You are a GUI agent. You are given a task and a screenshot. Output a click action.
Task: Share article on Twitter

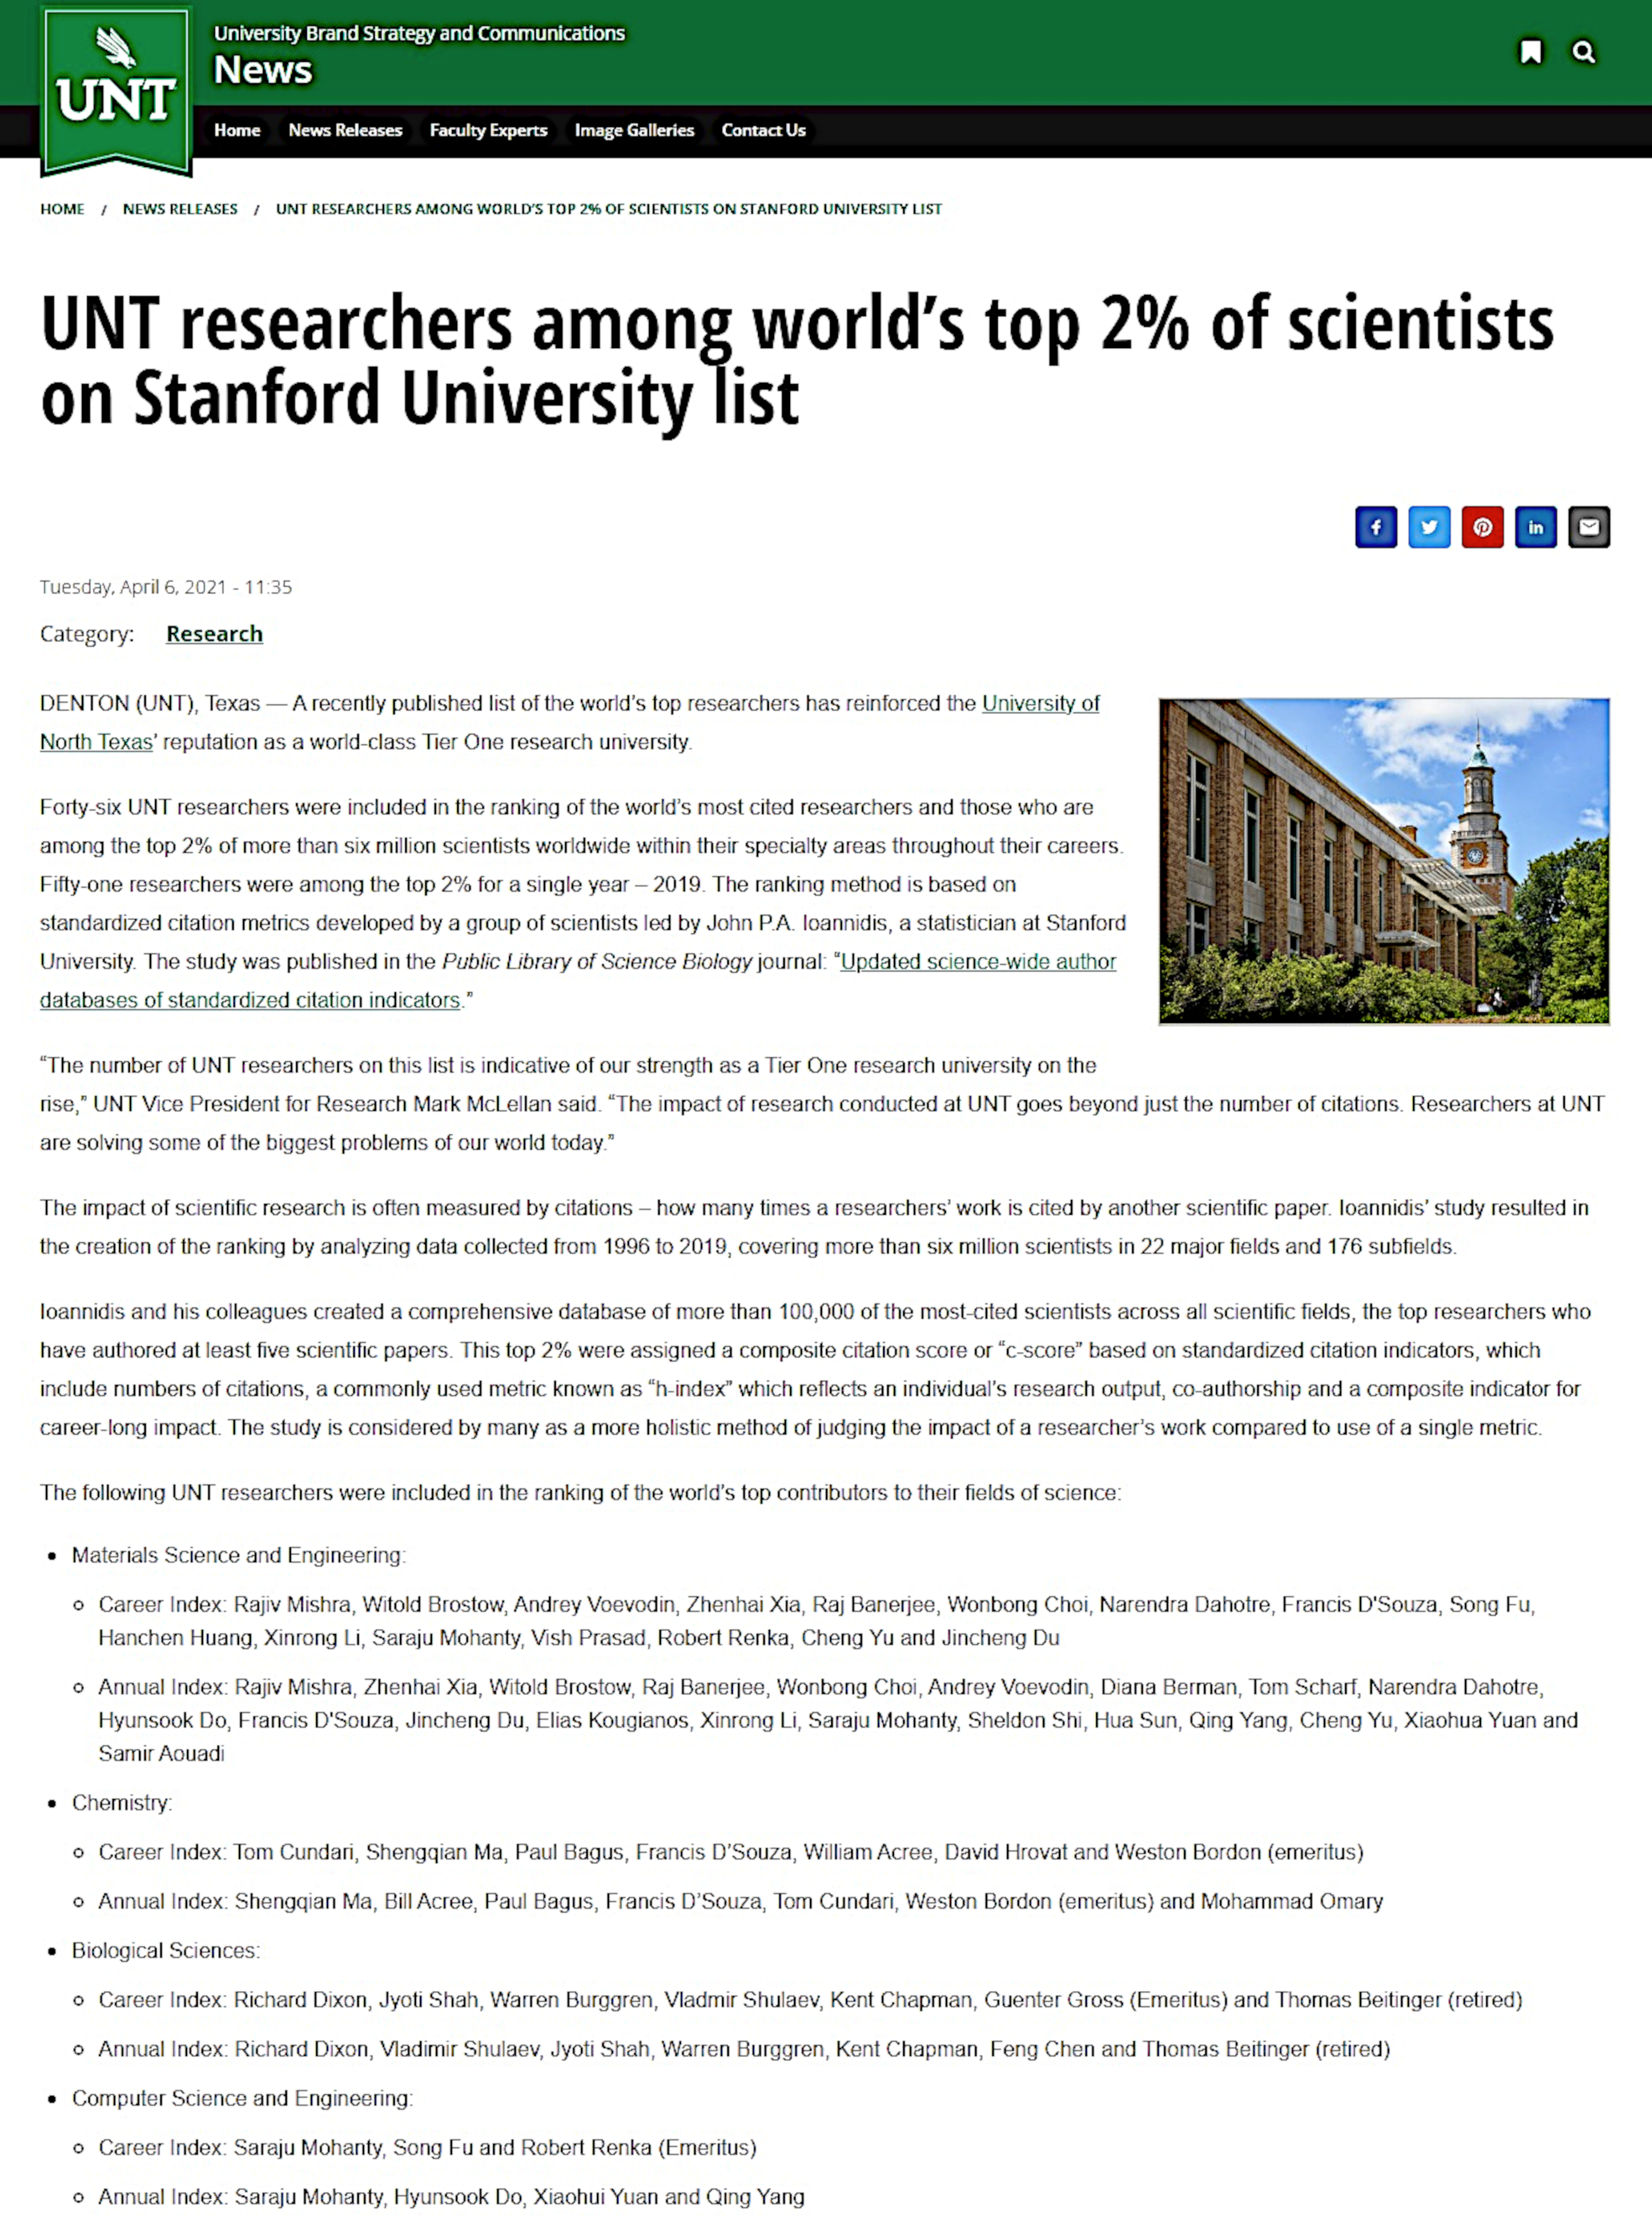coord(1429,527)
